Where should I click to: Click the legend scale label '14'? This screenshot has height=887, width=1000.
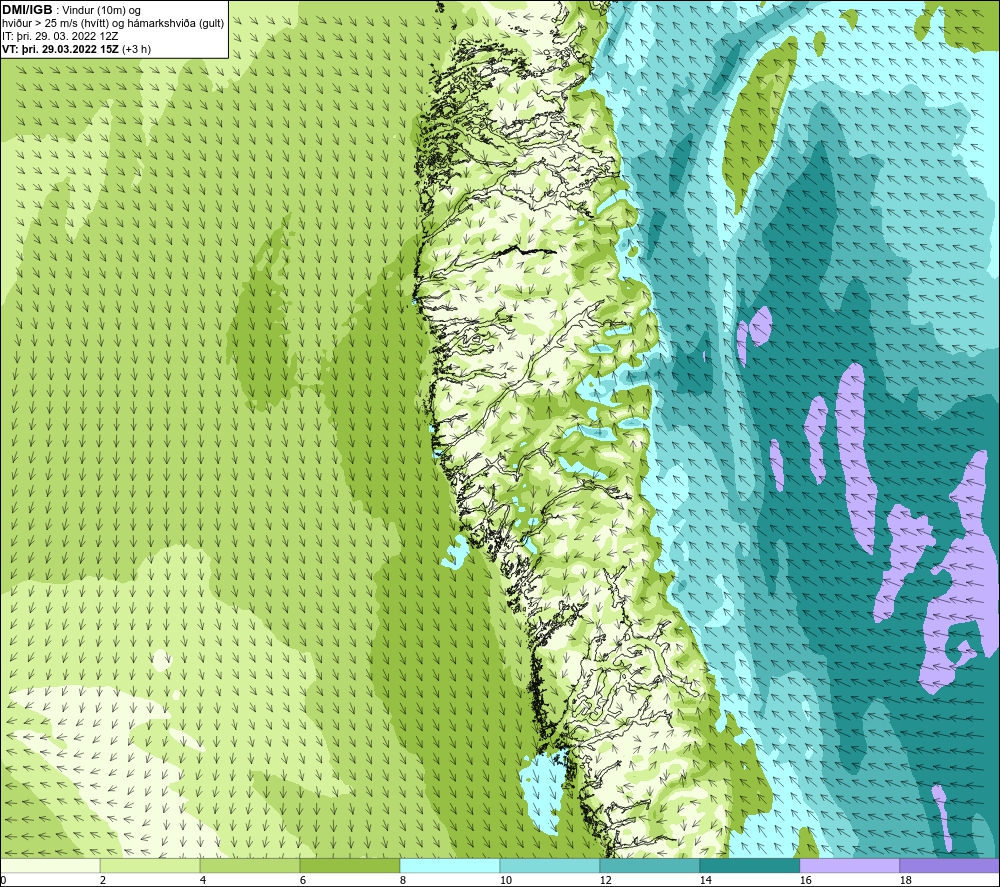705,880
